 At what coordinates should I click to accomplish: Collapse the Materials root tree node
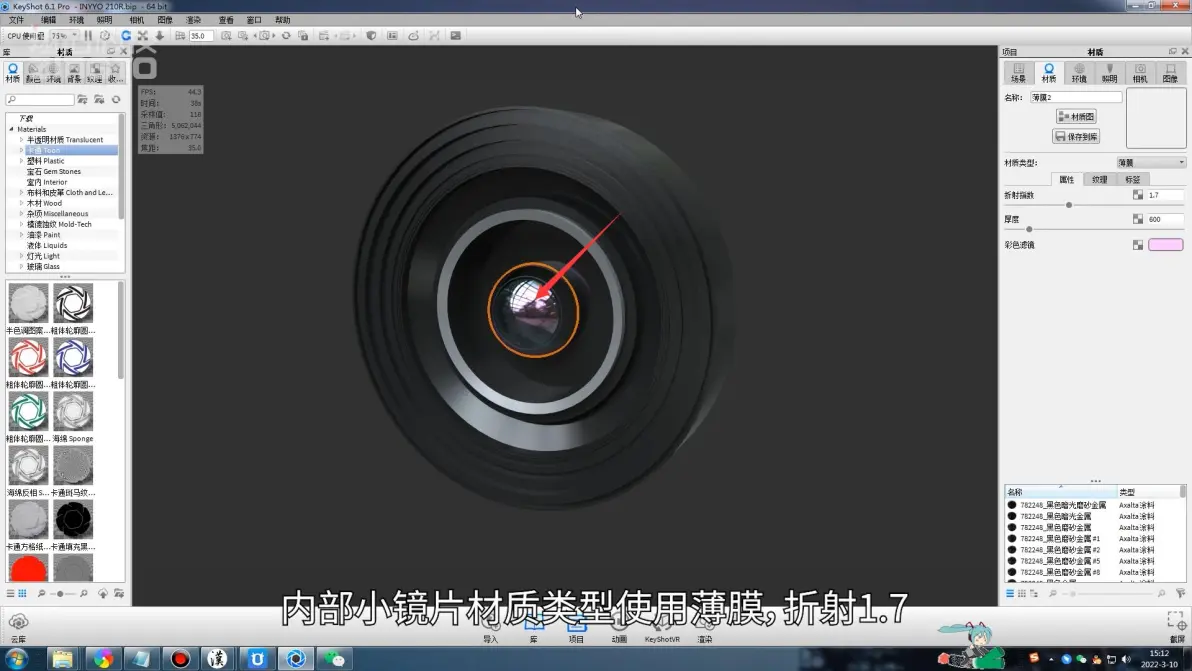[x=11, y=129]
